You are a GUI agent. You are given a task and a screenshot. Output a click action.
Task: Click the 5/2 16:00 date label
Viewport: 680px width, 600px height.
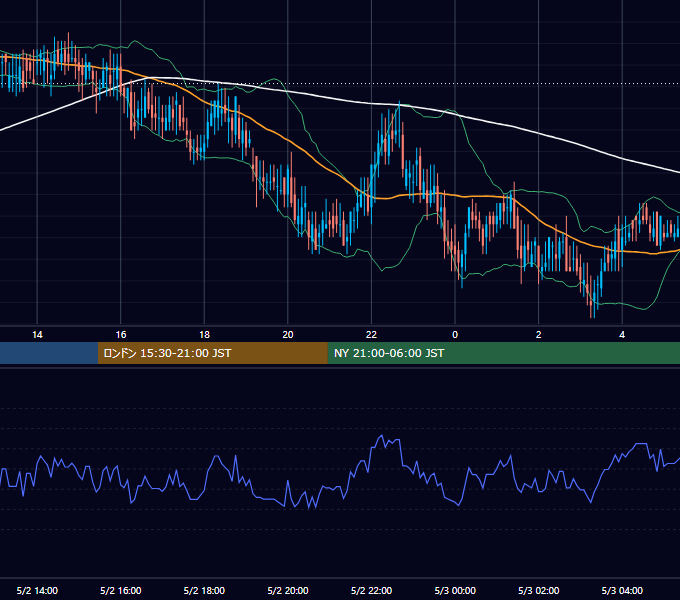tap(121, 590)
